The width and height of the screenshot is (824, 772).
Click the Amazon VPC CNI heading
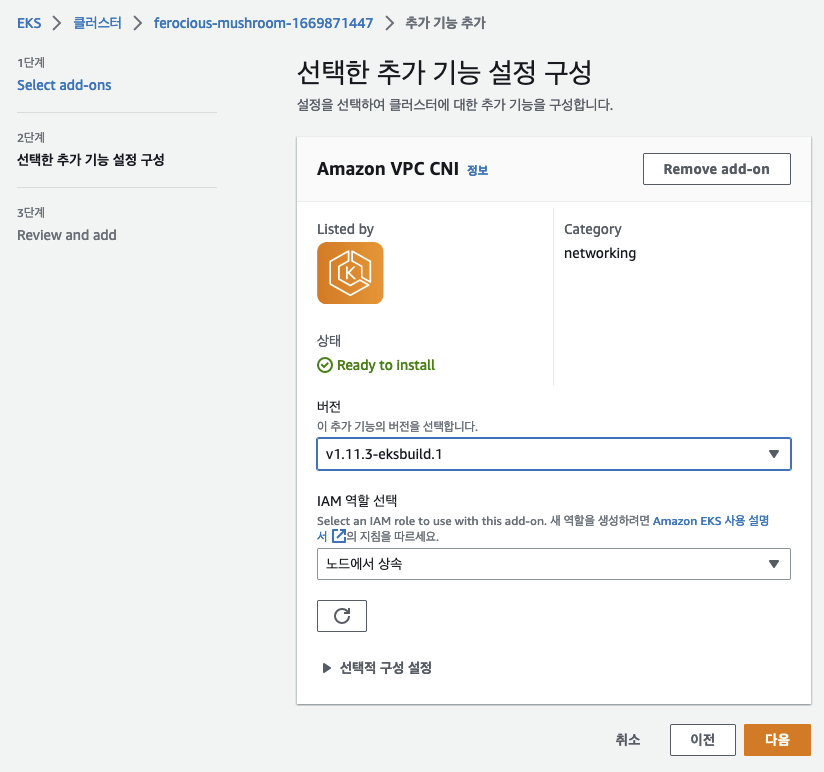(388, 169)
